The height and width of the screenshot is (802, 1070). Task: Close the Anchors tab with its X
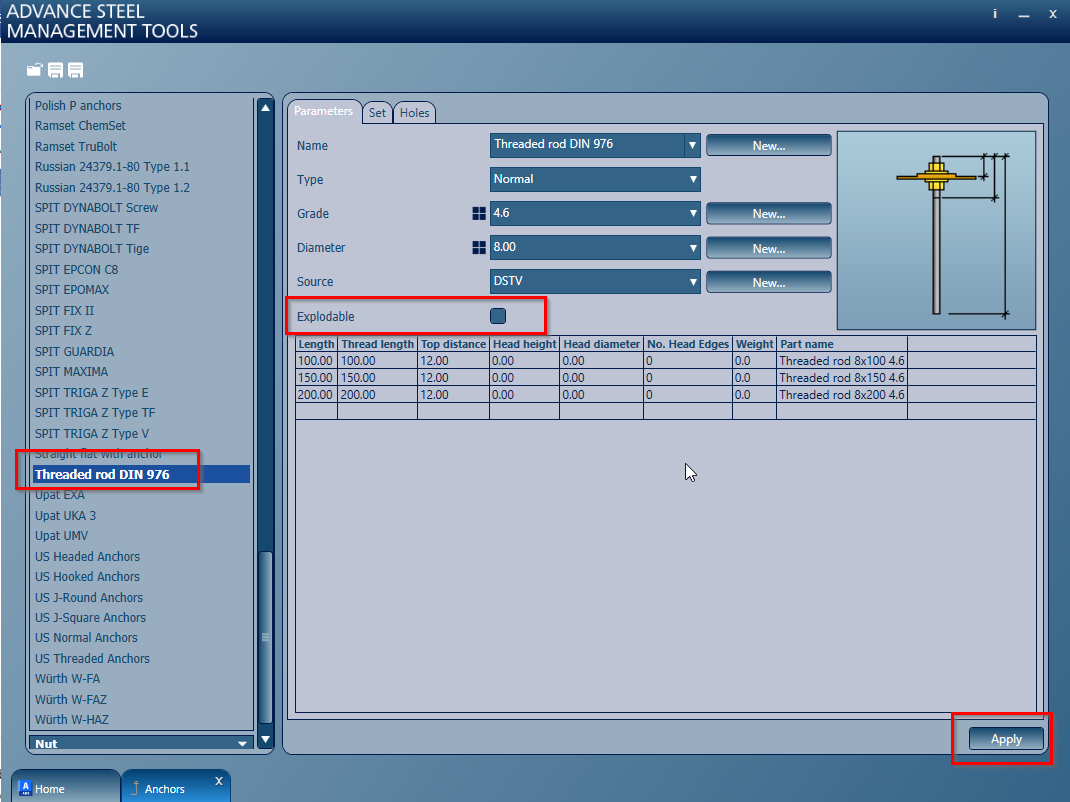tap(218, 781)
